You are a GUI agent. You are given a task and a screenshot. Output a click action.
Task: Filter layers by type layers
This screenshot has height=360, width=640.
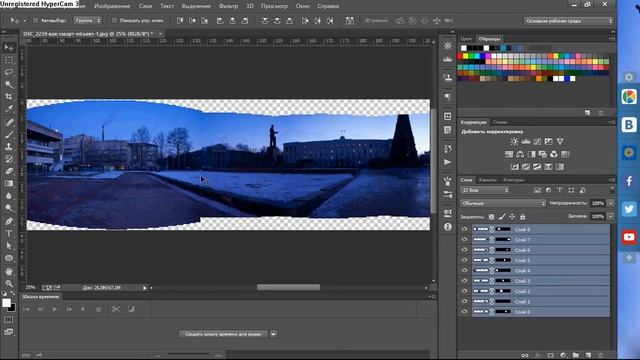[560, 190]
